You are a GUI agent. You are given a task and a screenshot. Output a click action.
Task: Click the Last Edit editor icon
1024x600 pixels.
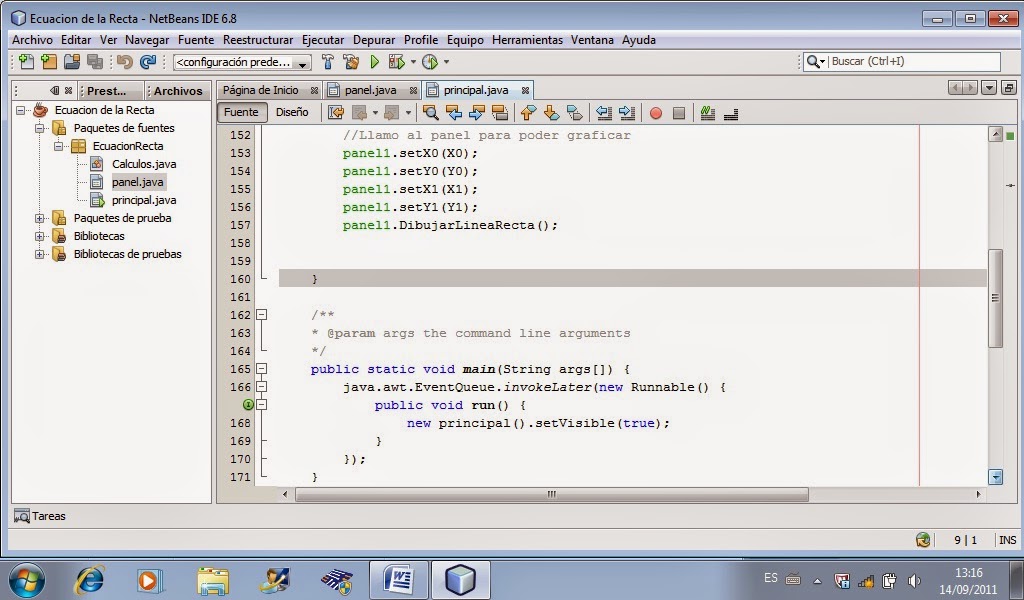tap(336, 113)
